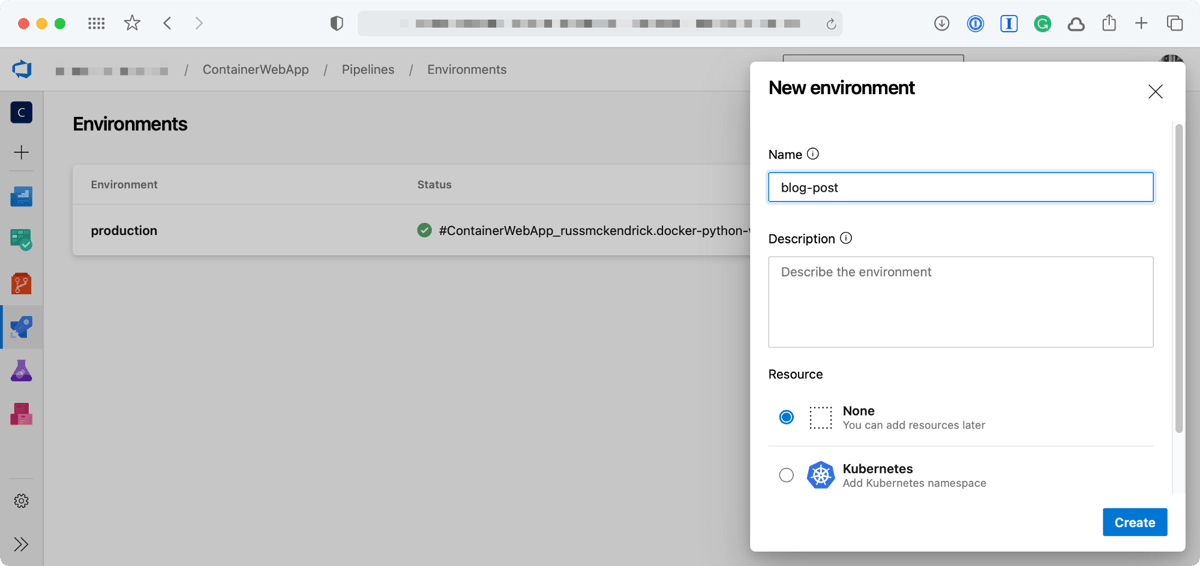Click the panel's vertical scrollbar
The width and height of the screenshot is (1200, 566).
coord(1178,280)
